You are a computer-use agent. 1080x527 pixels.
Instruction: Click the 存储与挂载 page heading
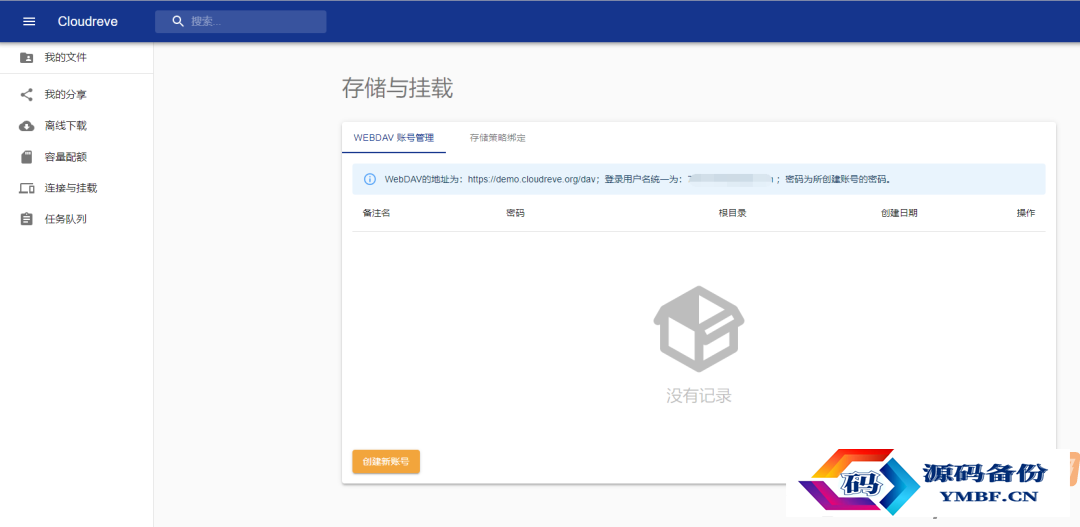click(x=397, y=89)
